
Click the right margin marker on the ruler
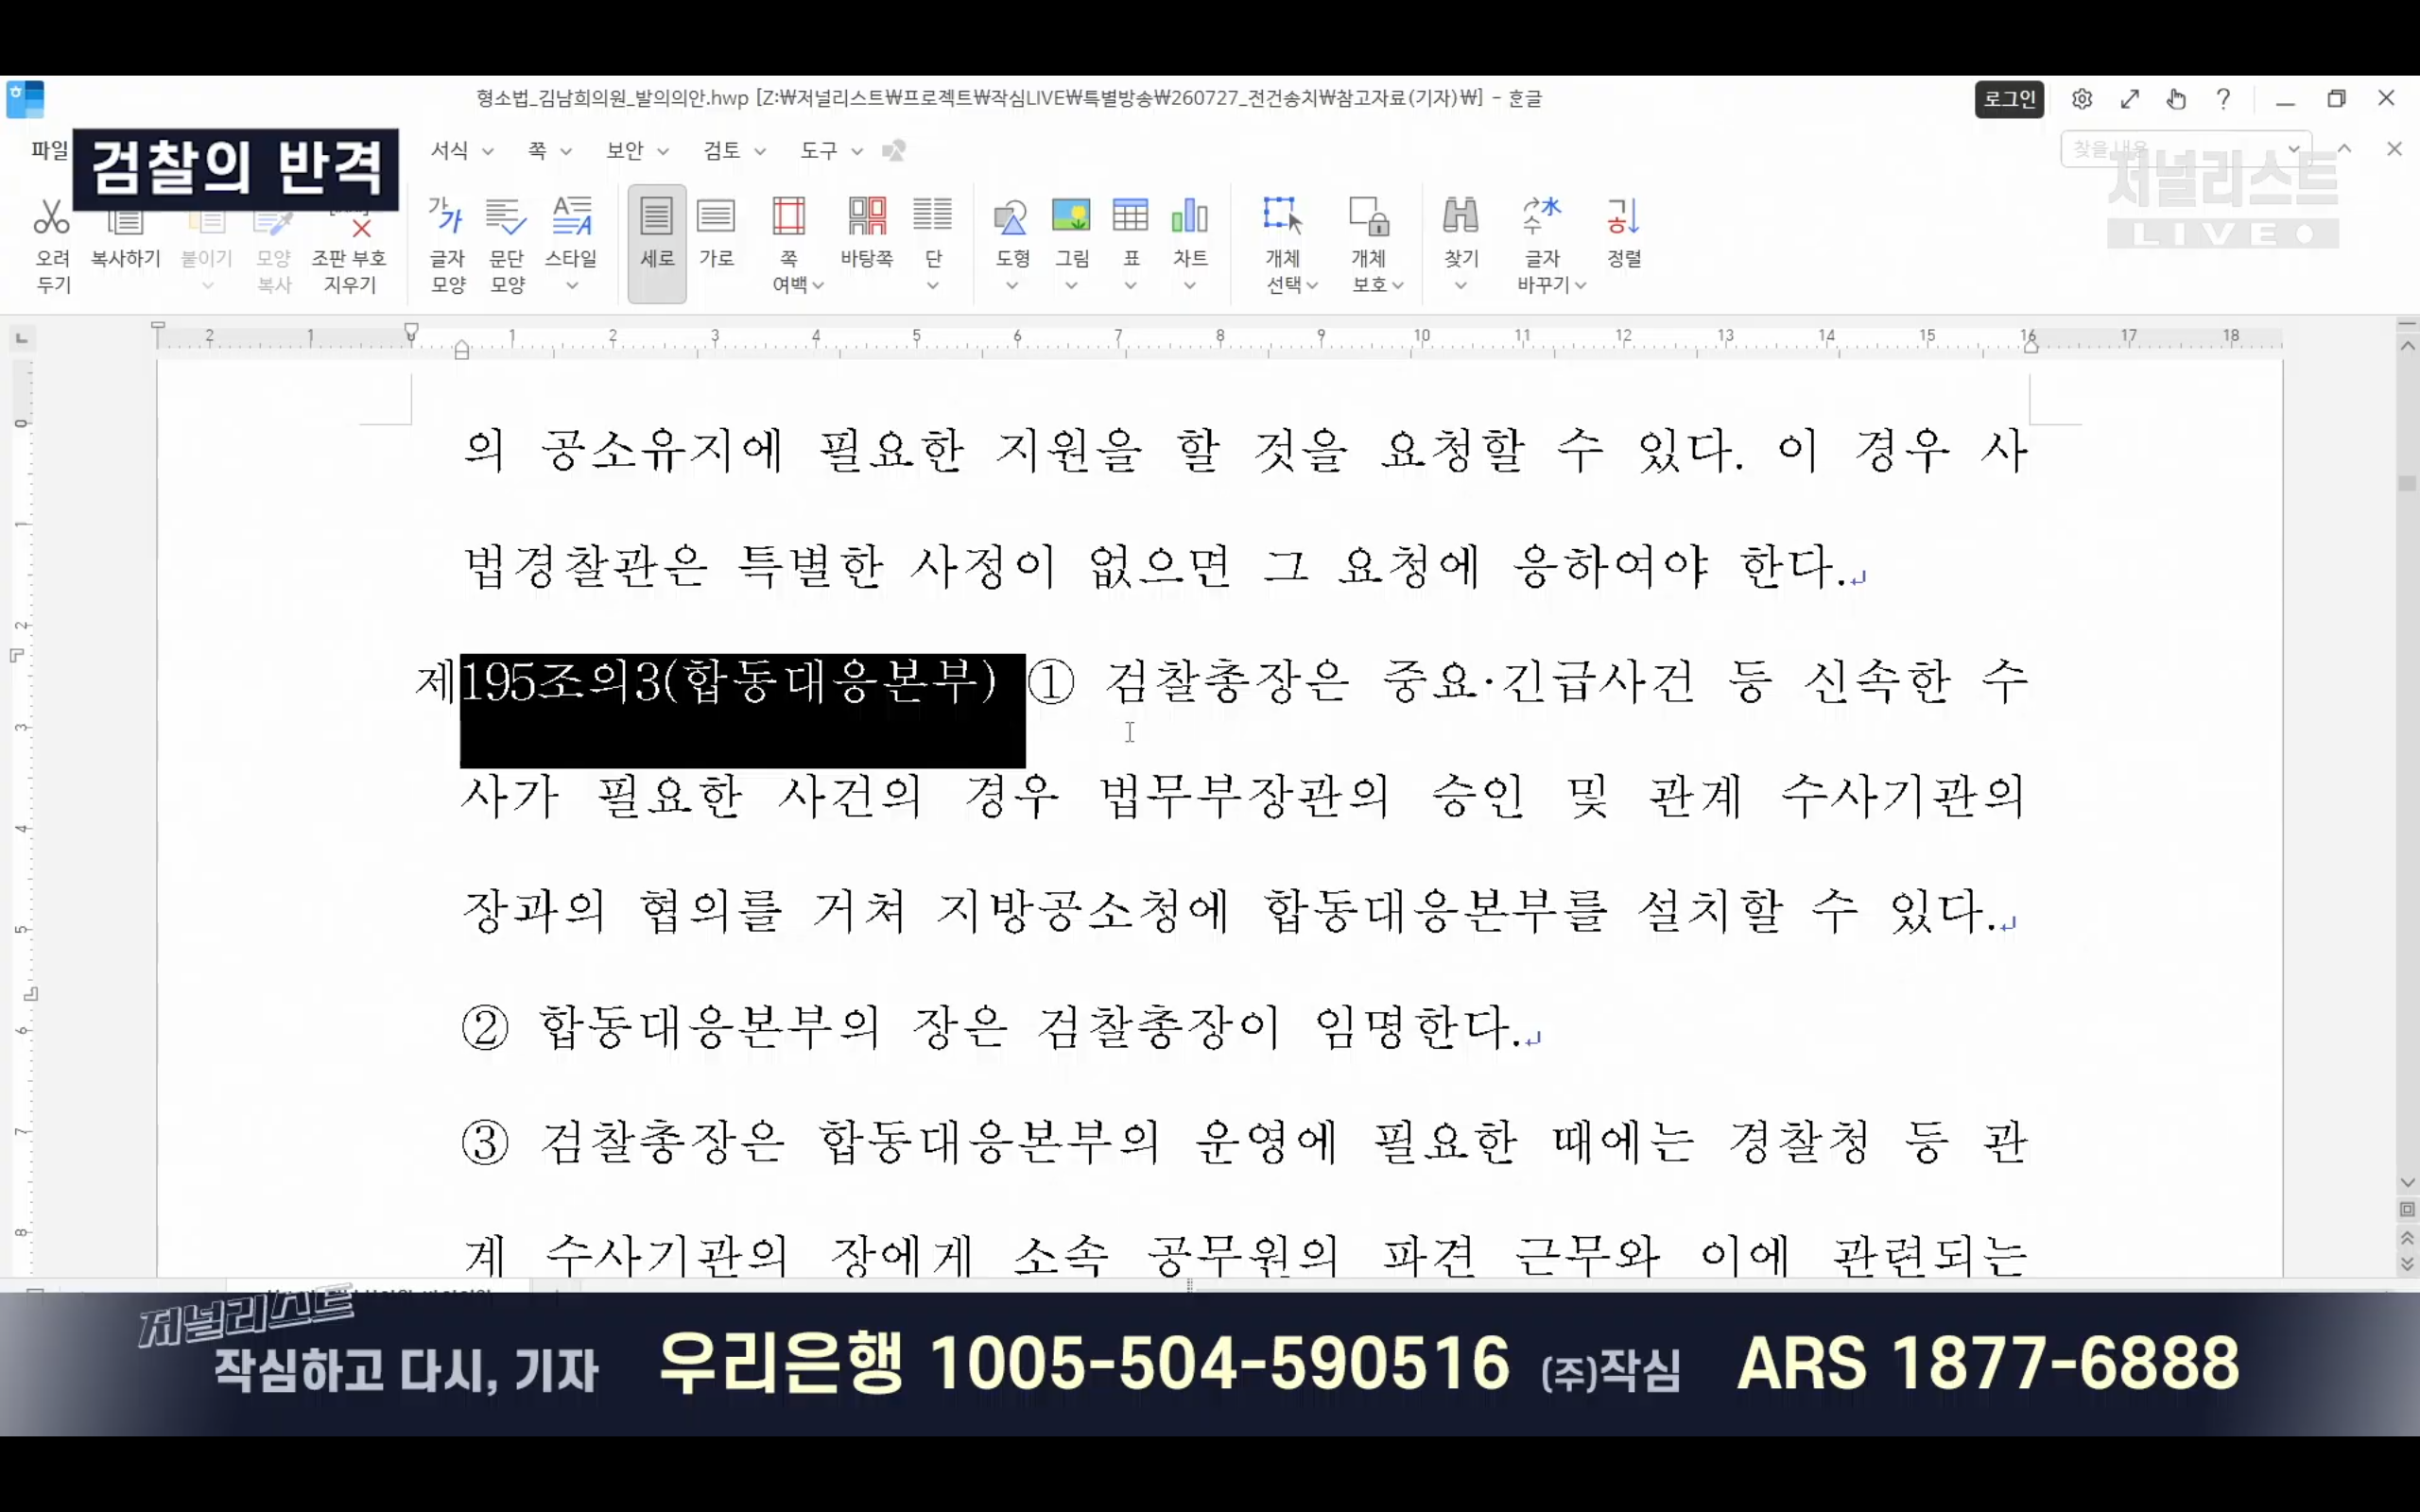click(2030, 346)
